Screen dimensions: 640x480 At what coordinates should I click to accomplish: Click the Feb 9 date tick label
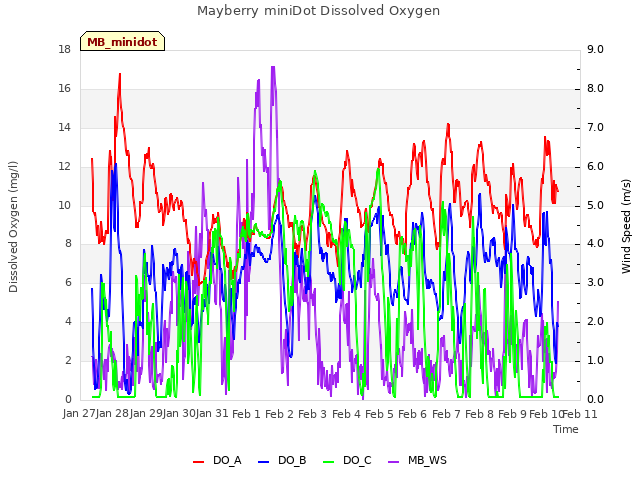(x=512, y=414)
